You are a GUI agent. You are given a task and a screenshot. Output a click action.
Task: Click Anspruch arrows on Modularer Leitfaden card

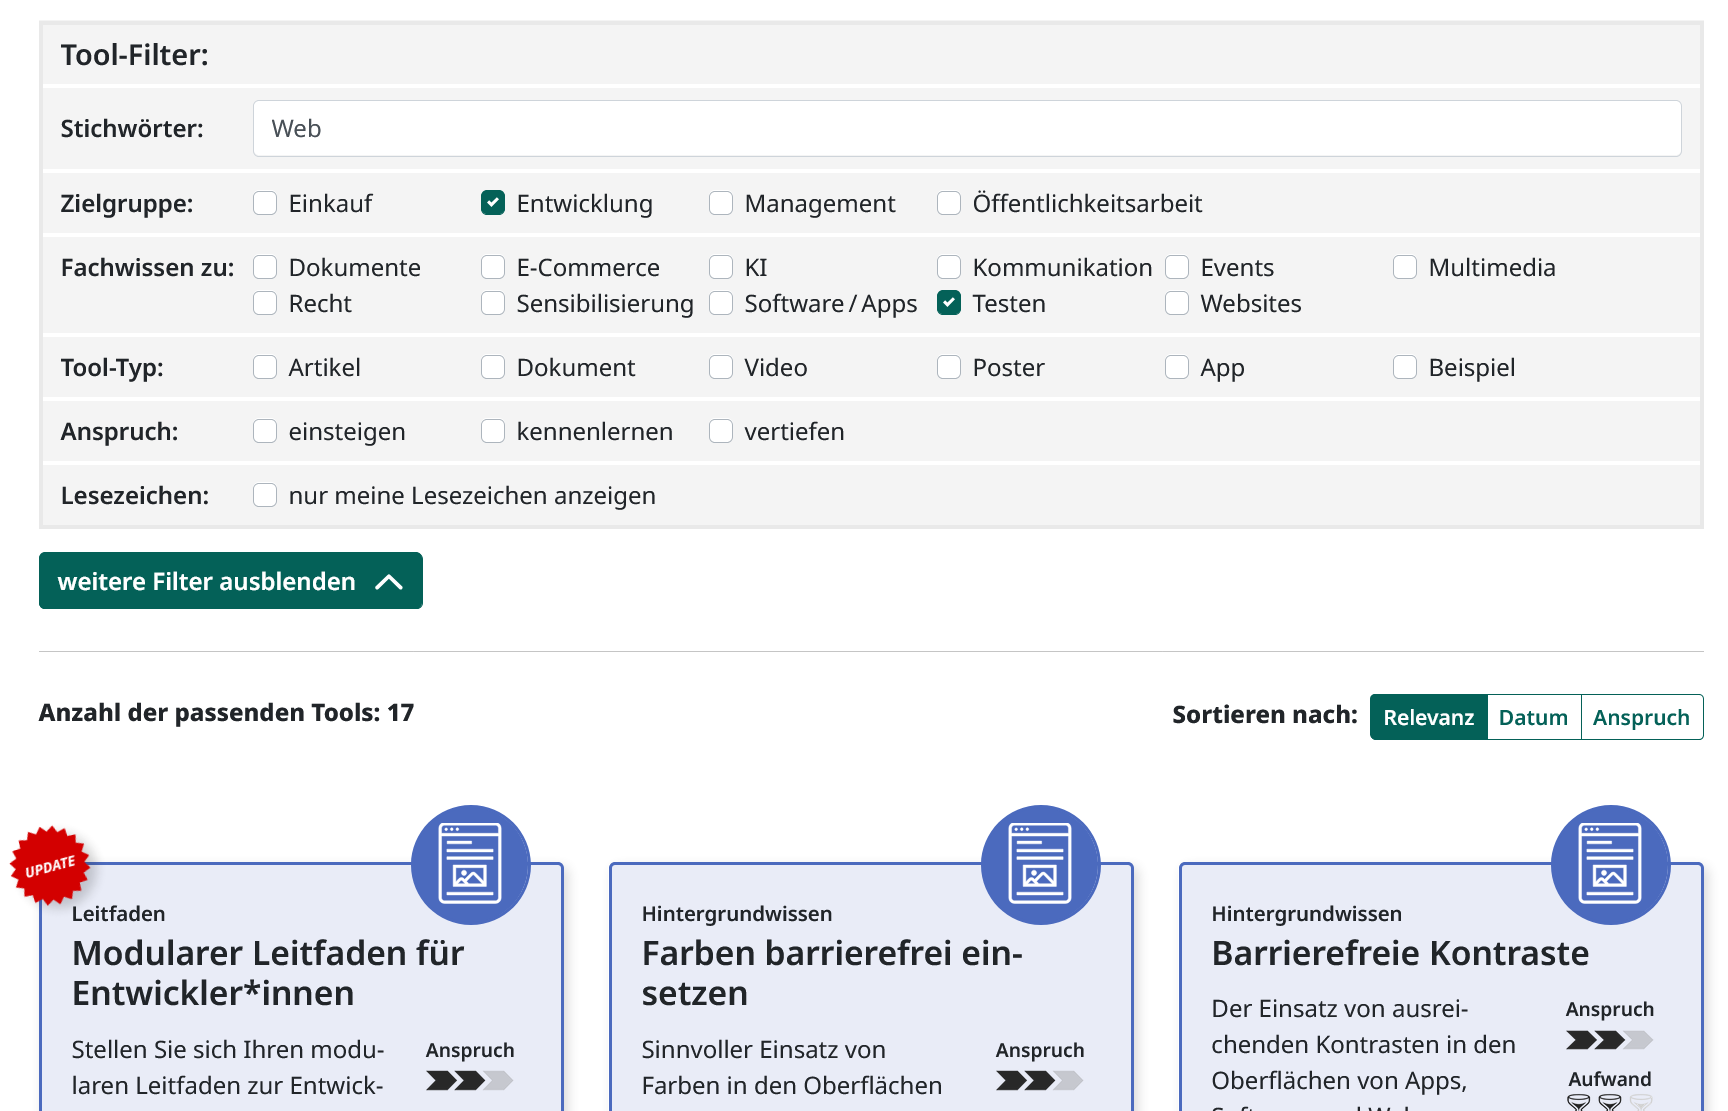point(469,1080)
